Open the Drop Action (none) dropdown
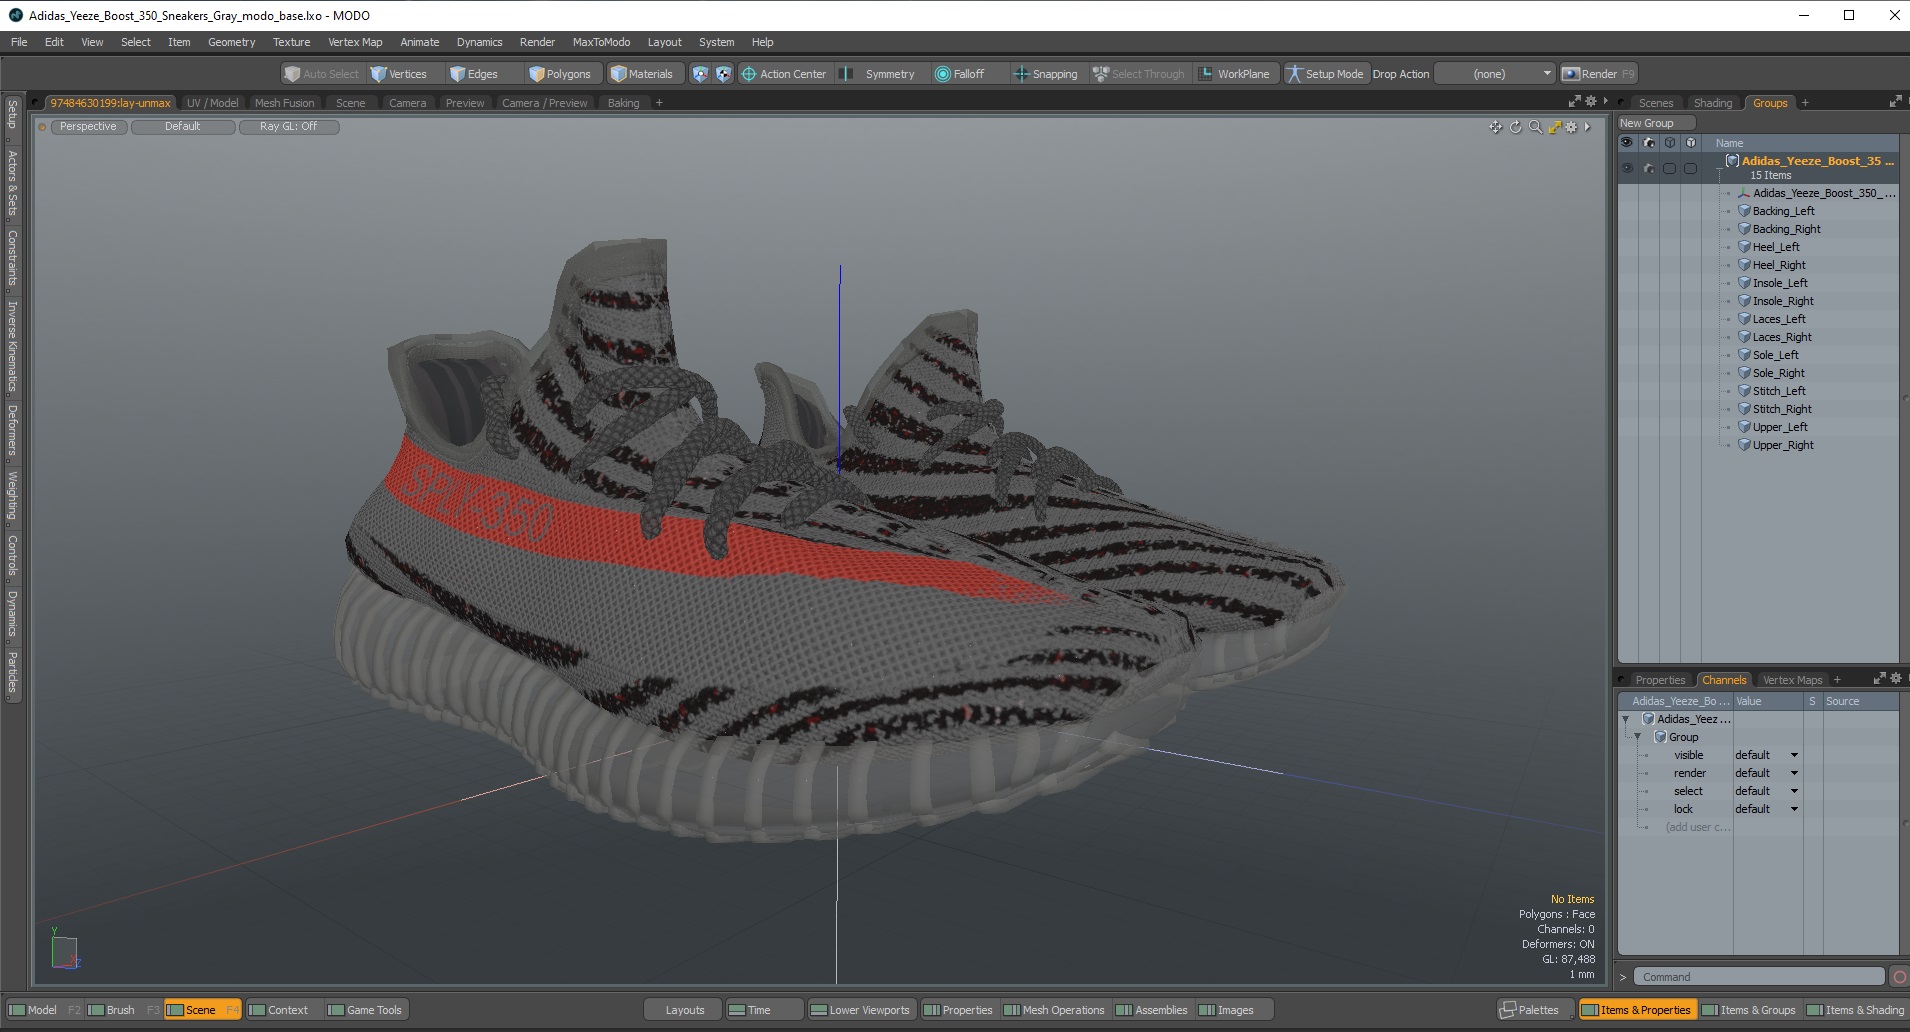 pos(1495,74)
